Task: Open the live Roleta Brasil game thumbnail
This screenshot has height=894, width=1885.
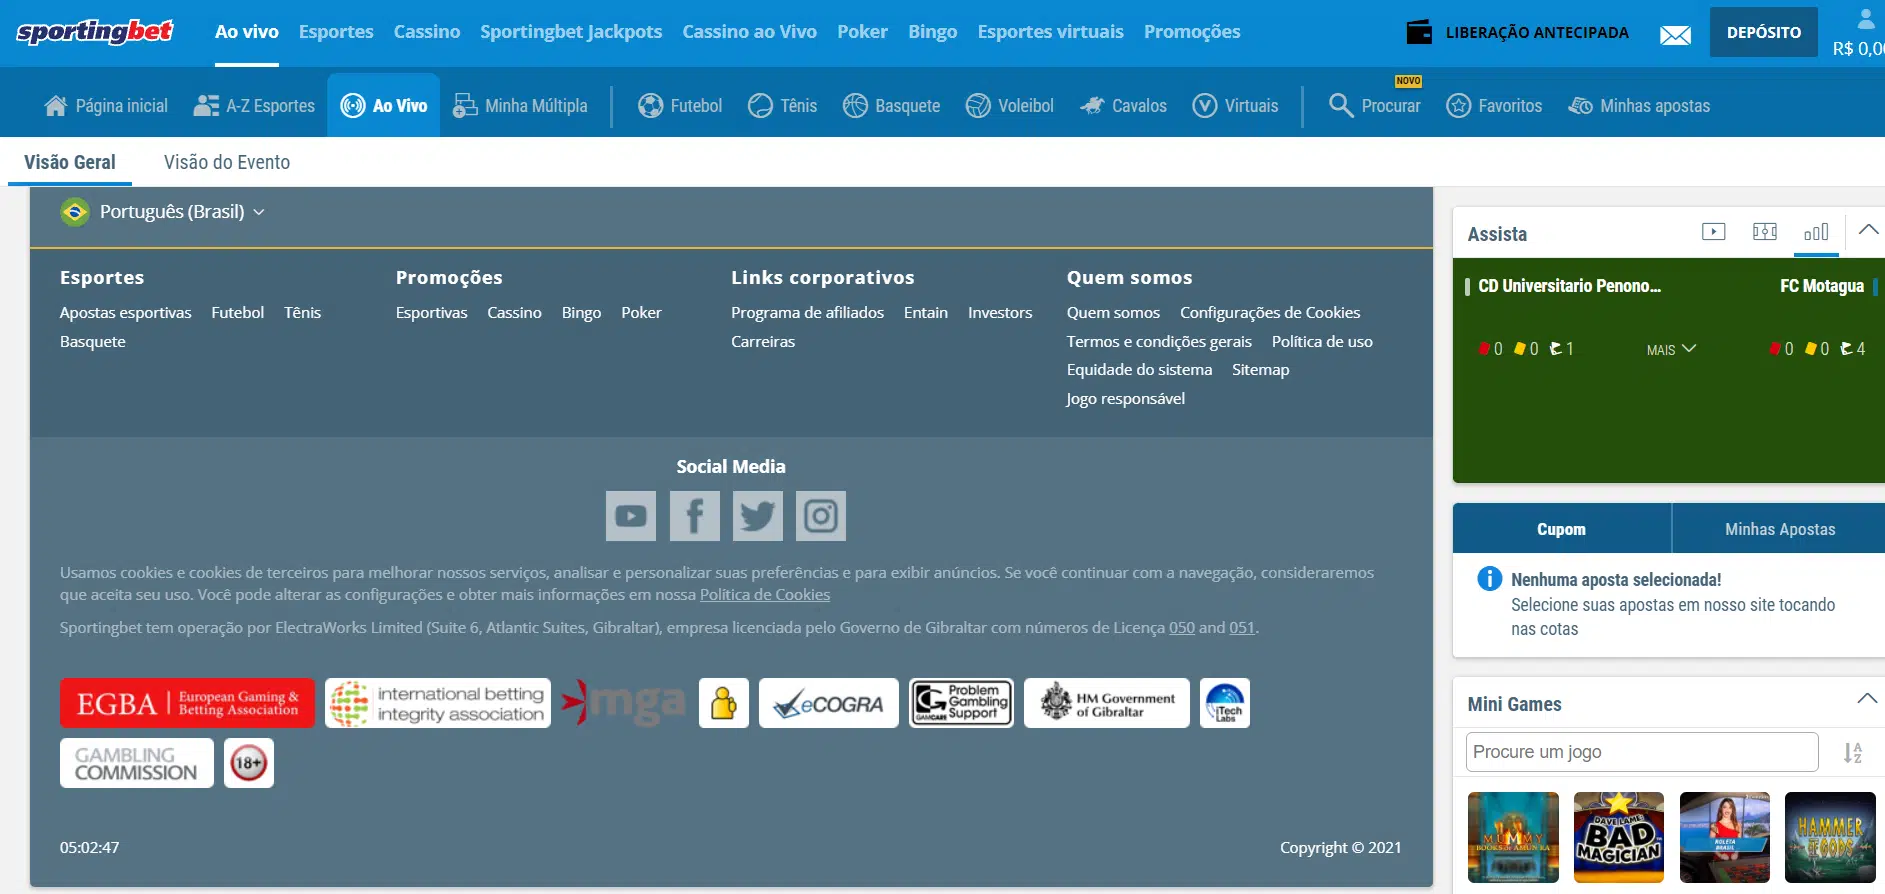Action: (x=1725, y=838)
